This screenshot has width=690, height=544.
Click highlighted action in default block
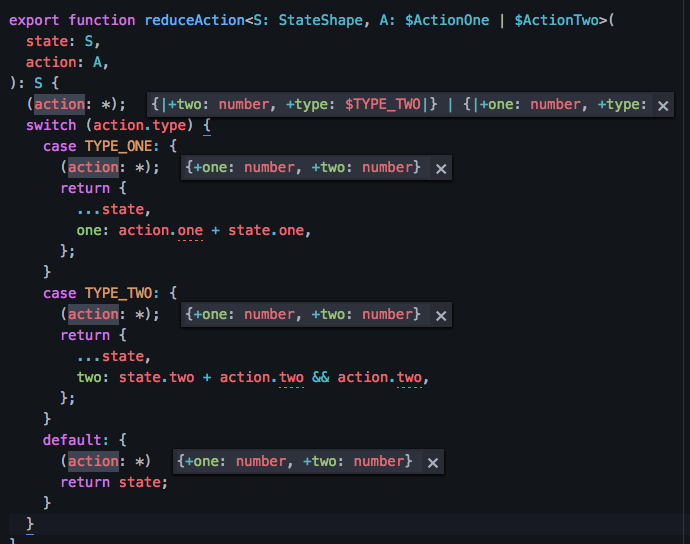[x=93, y=461]
